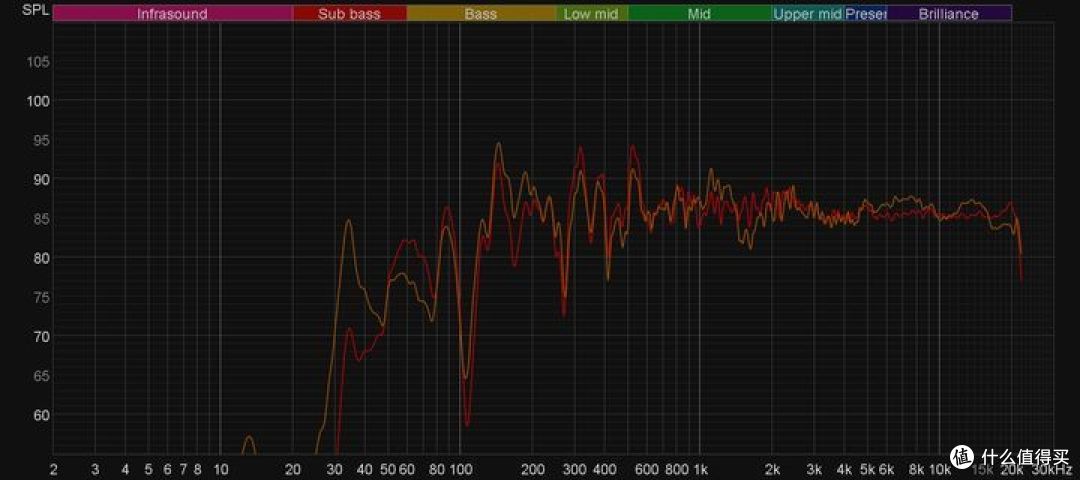Select the Upper mid band segment
The height and width of the screenshot is (480, 1080).
(807, 14)
